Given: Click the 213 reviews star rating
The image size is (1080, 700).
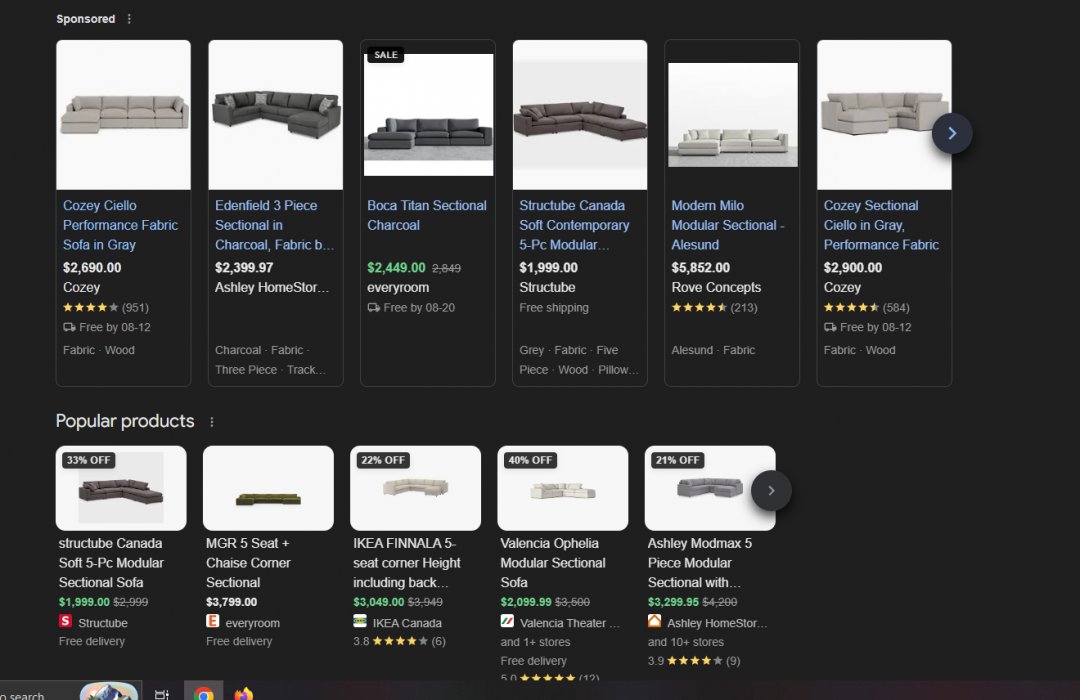Looking at the screenshot, I should pos(714,307).
